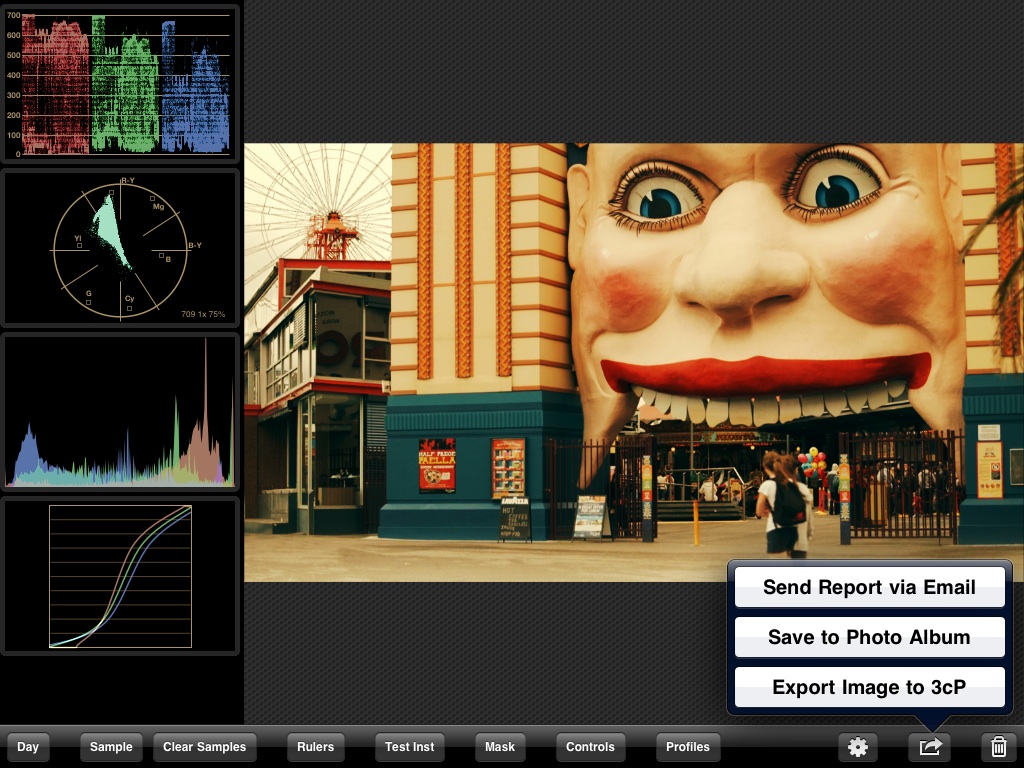Open the Profiles button
This screenshot has height=768, width=1024.
tap(688, 746)
